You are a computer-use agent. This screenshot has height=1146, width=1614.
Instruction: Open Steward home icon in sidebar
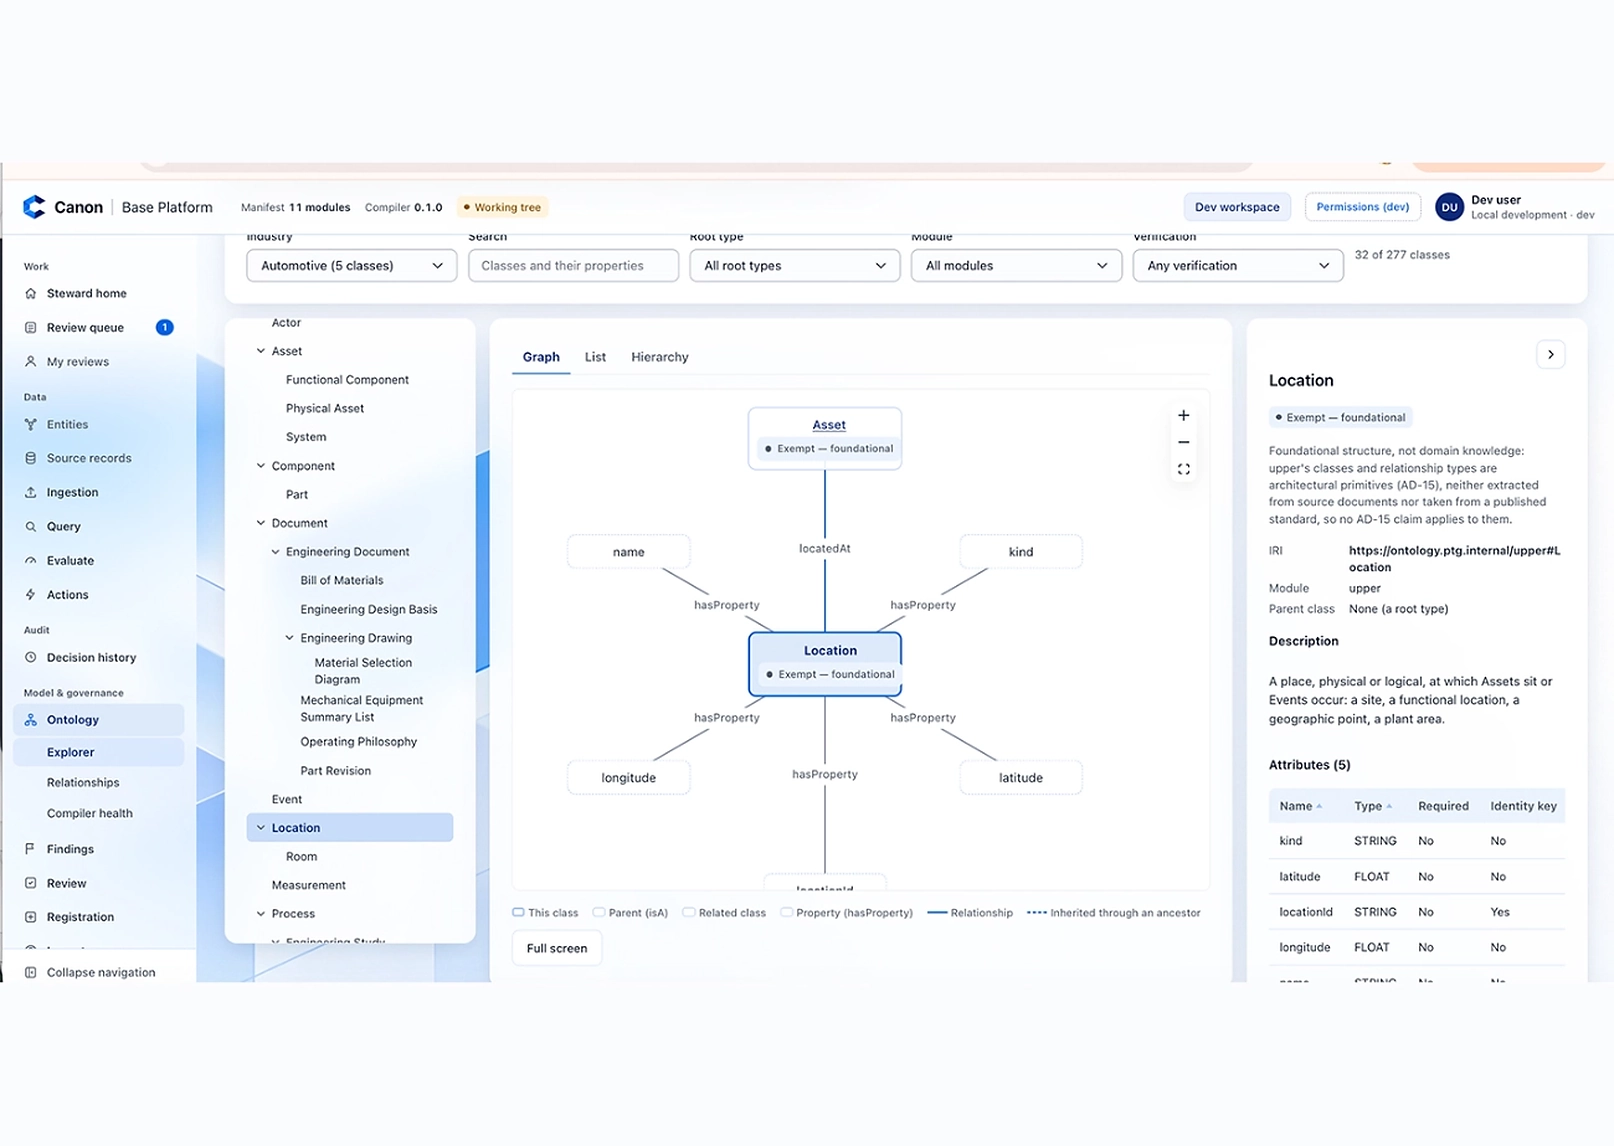pyautogui.click(x=31, y=293)
